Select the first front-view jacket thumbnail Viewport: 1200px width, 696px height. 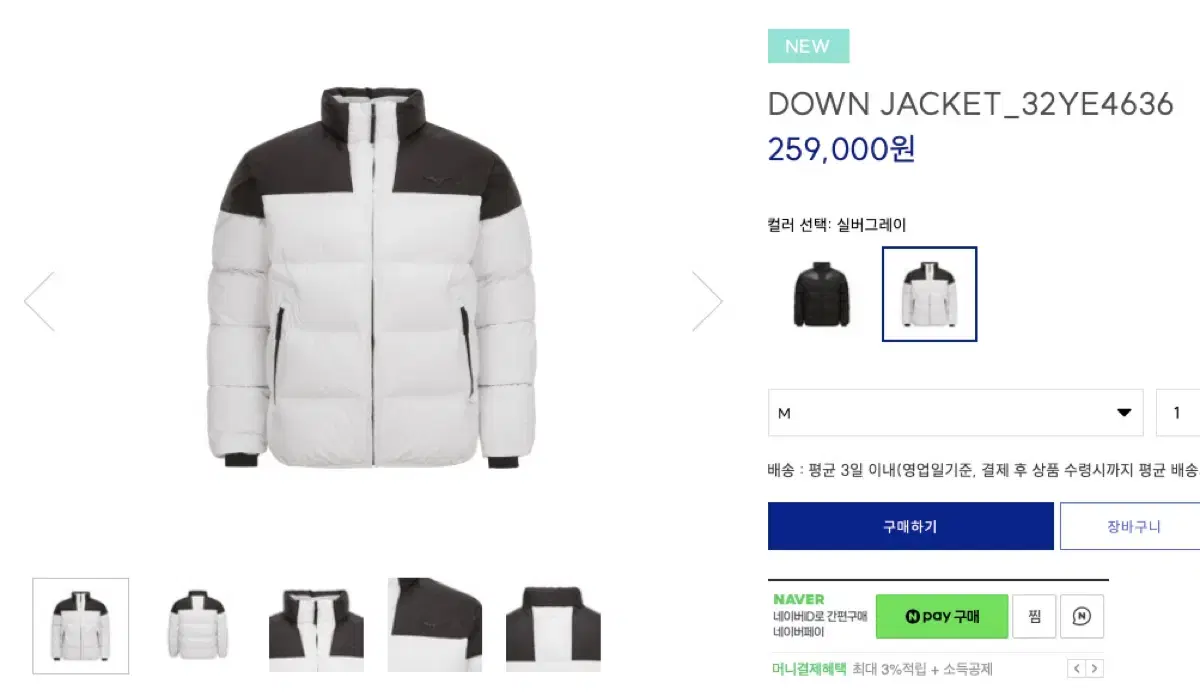click(80, 626)
